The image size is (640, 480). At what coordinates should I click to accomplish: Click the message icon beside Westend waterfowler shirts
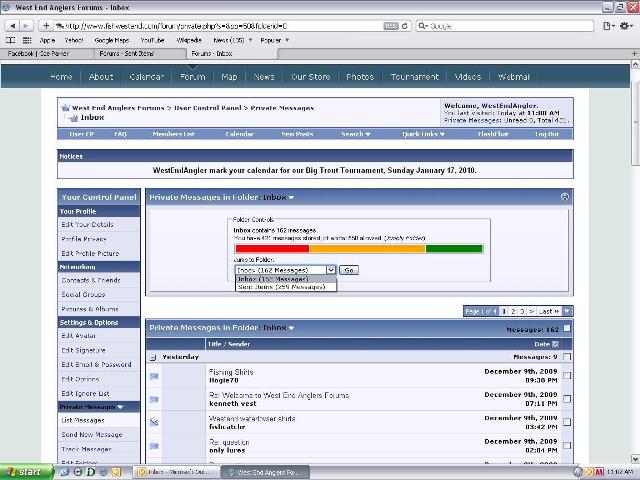point(154,422)
